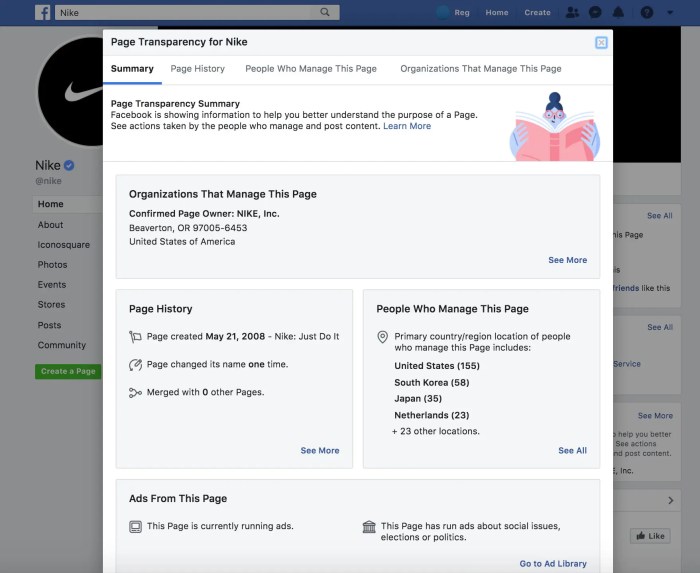Click See More under Organizations section
This screenshot has width=700, height=573.
coord(567,260)
